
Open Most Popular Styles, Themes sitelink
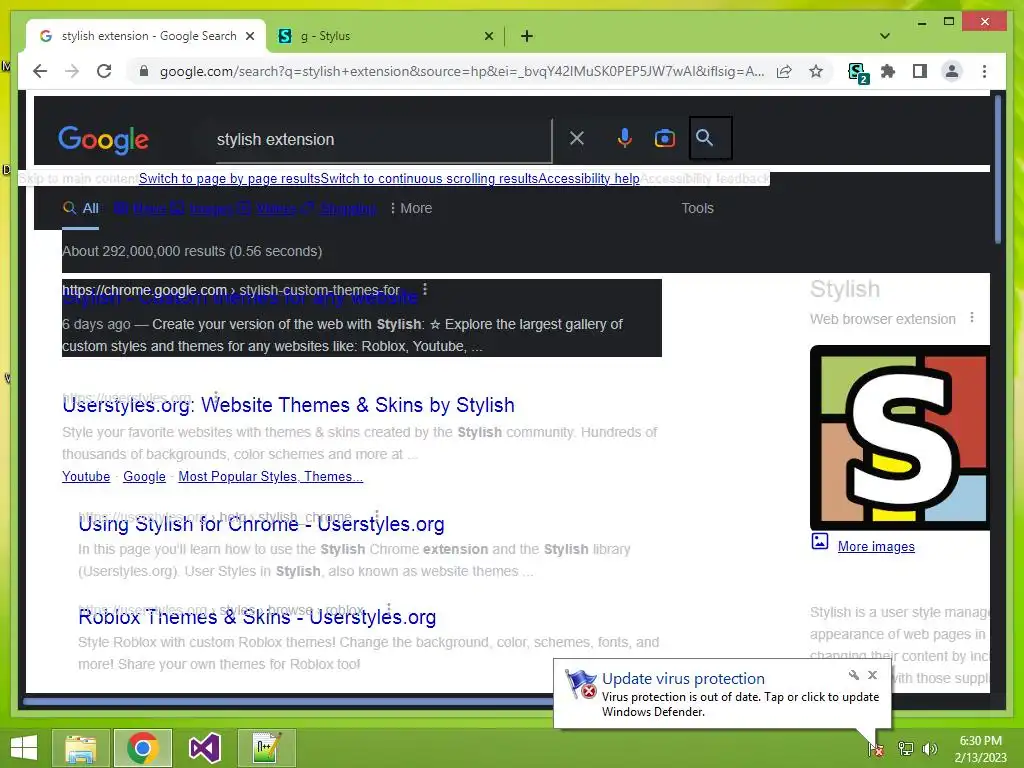pyautogui.click(x=270, y=477)
